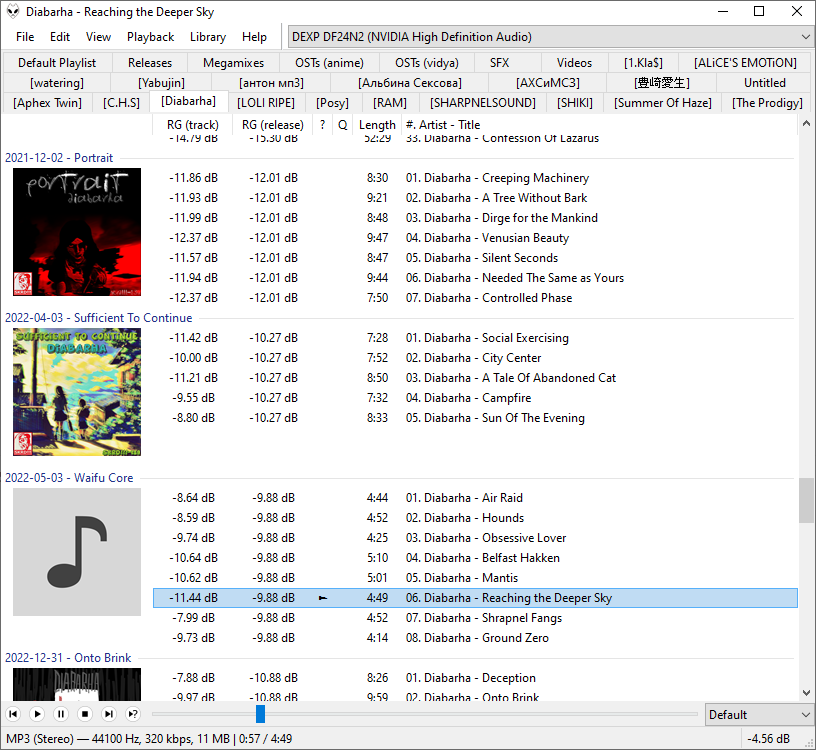Open the Library menu
816x750 pixels.
(208, 37)
